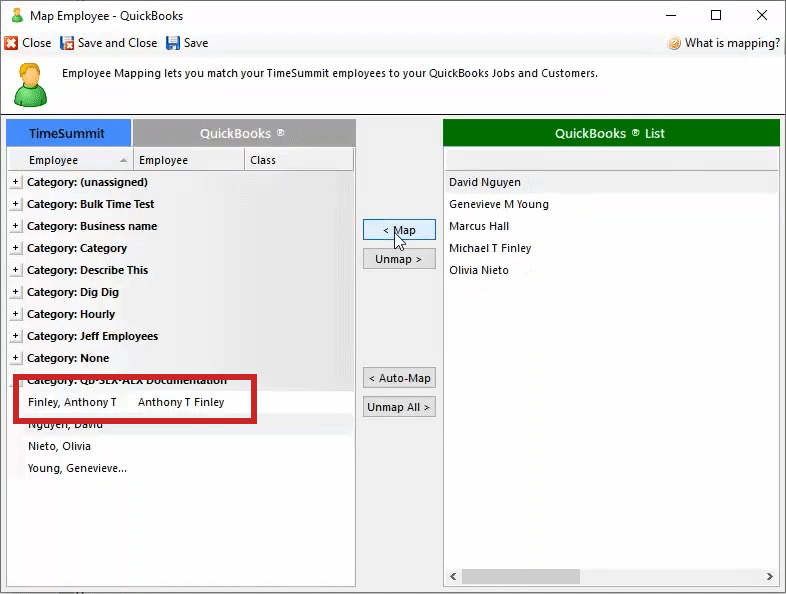786x594 pixels.
Task: Select the gray QuickBooks header tab
Action: [x=244, y=133]
